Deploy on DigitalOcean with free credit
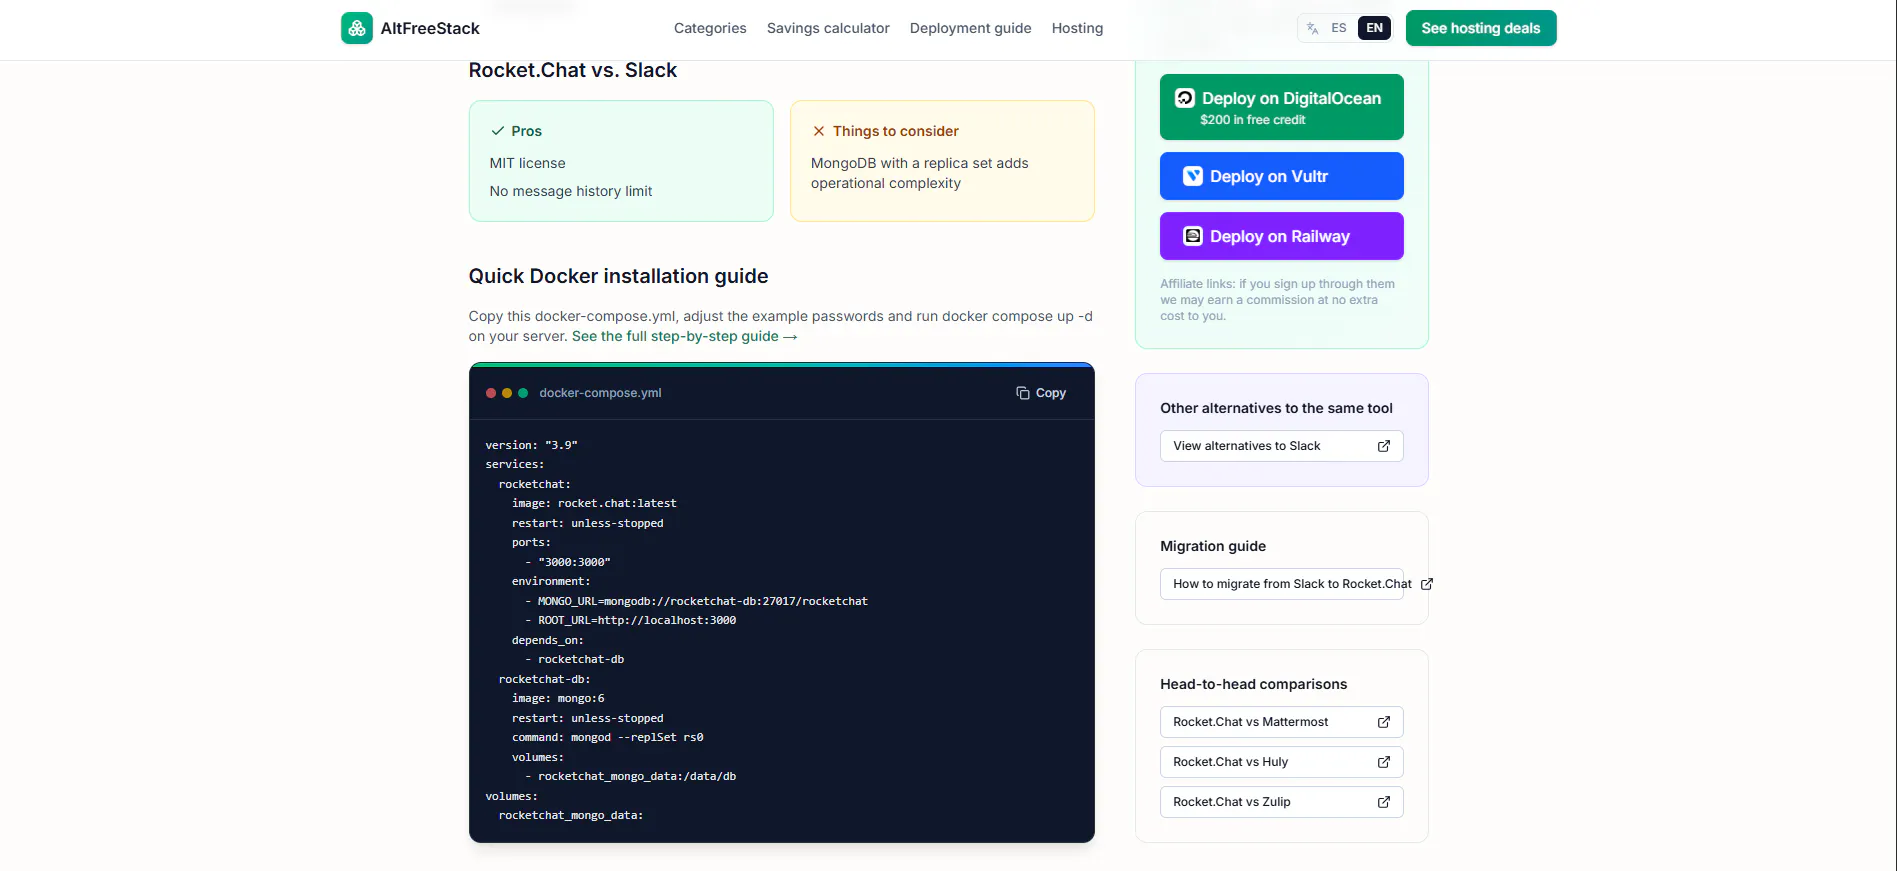 click(x=1282, y=107)
